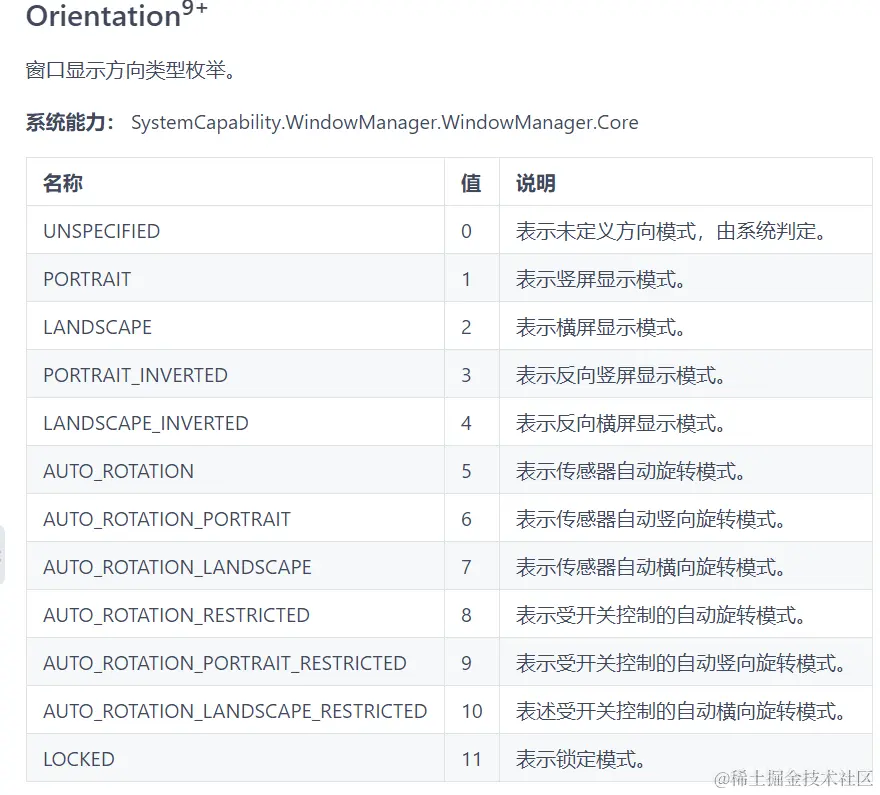This screenshot has height=795, width=880.
Task: Click the Orientation heading
Action: 116,15
